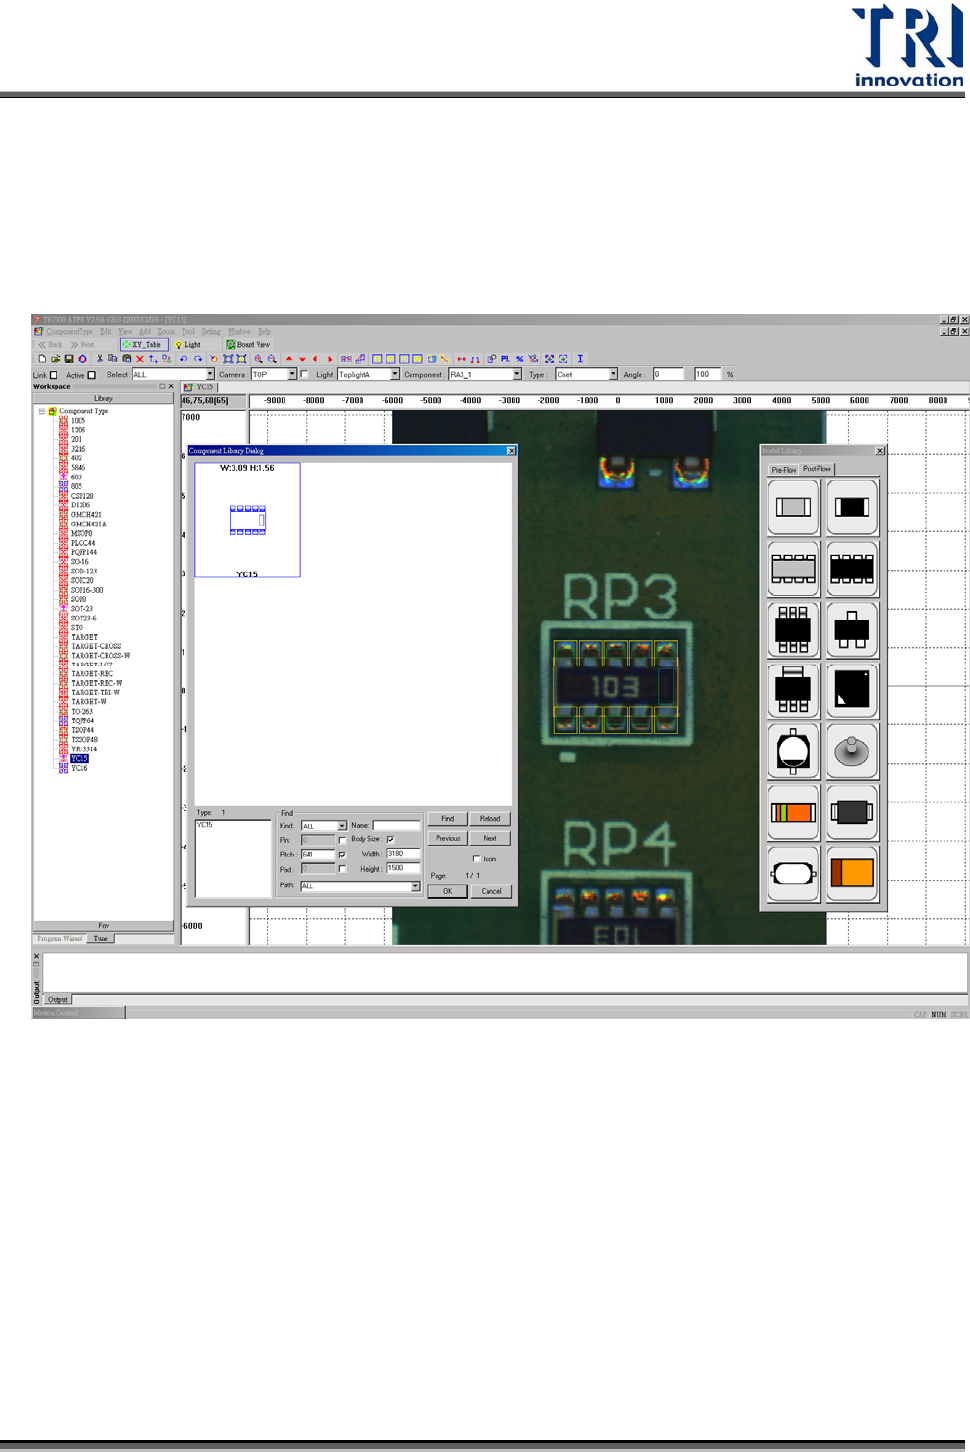970x1452 pixels.
Task: Click the blue I-beam toolbar icon
Action: coord(580,359)
